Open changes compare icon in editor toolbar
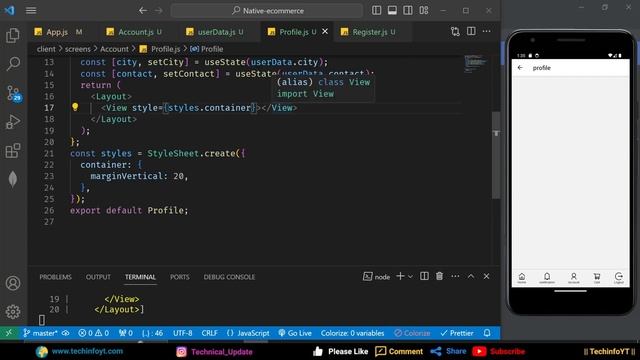Viewport: 640px width, 360px height. 455,31
